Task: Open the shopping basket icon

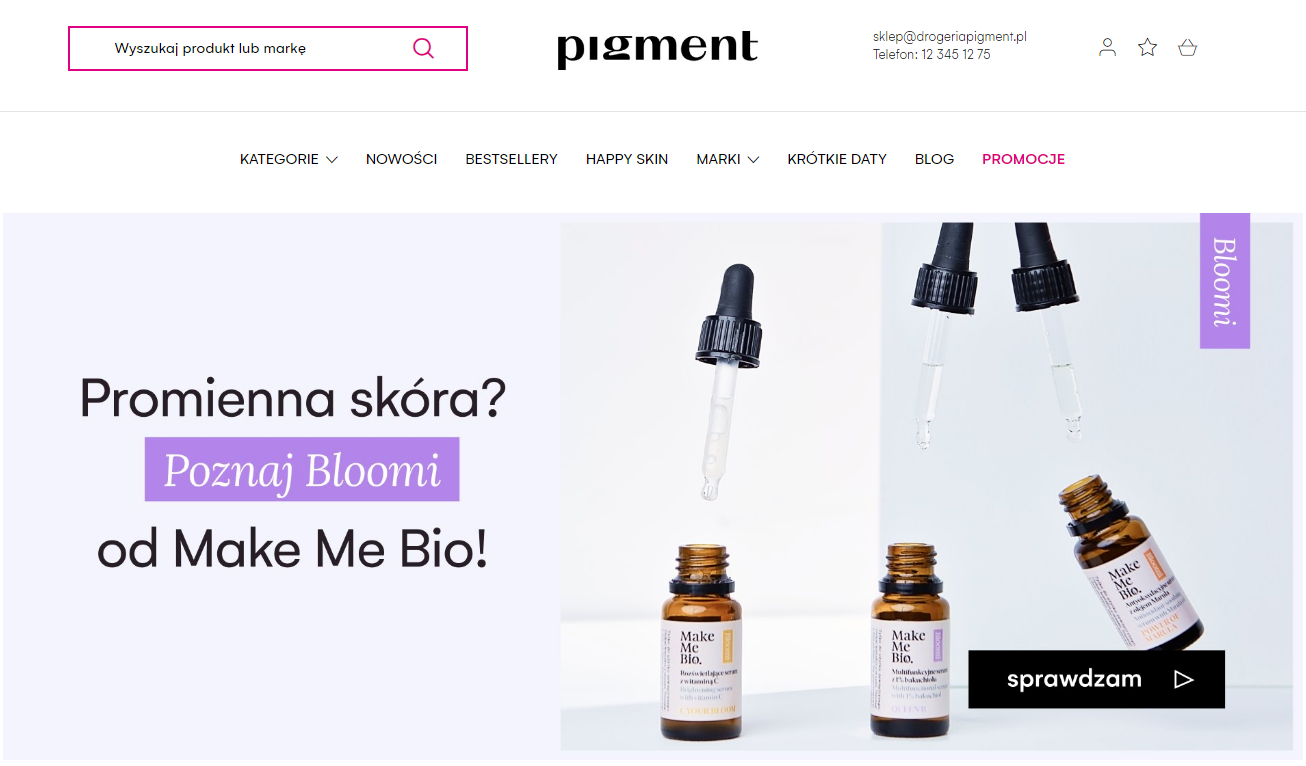Action: [x=1187, y=47]
